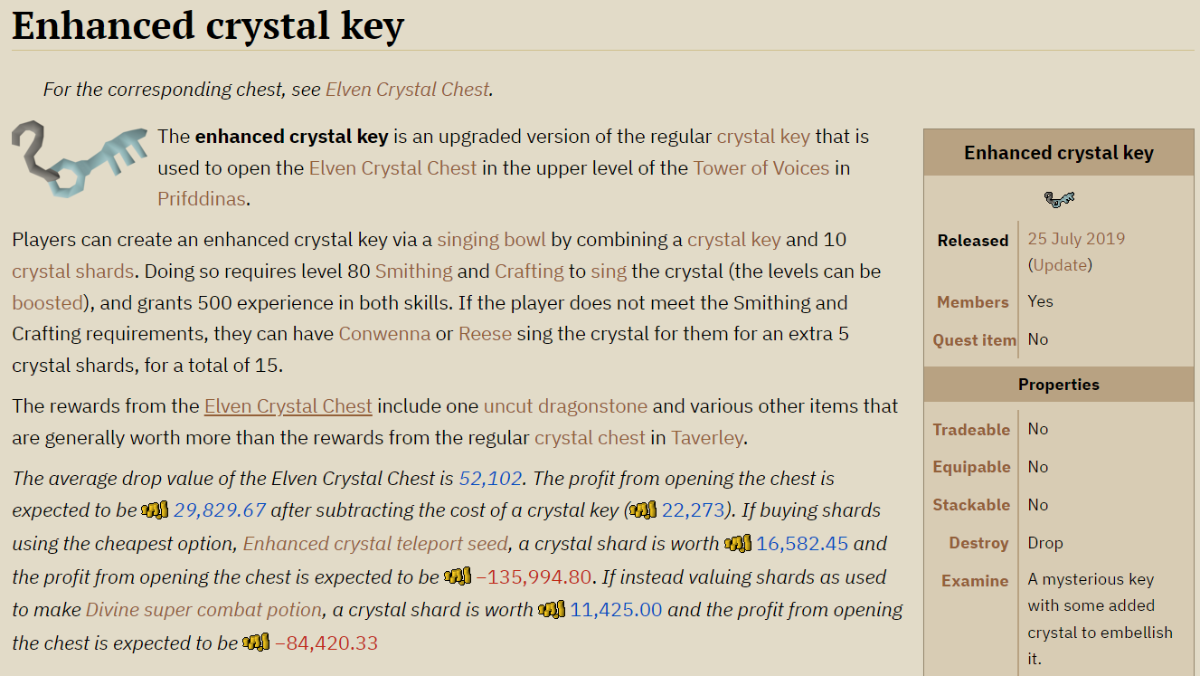1200x676 pixels.
Task: Follow the Prifddinas link
Action: 200,199
